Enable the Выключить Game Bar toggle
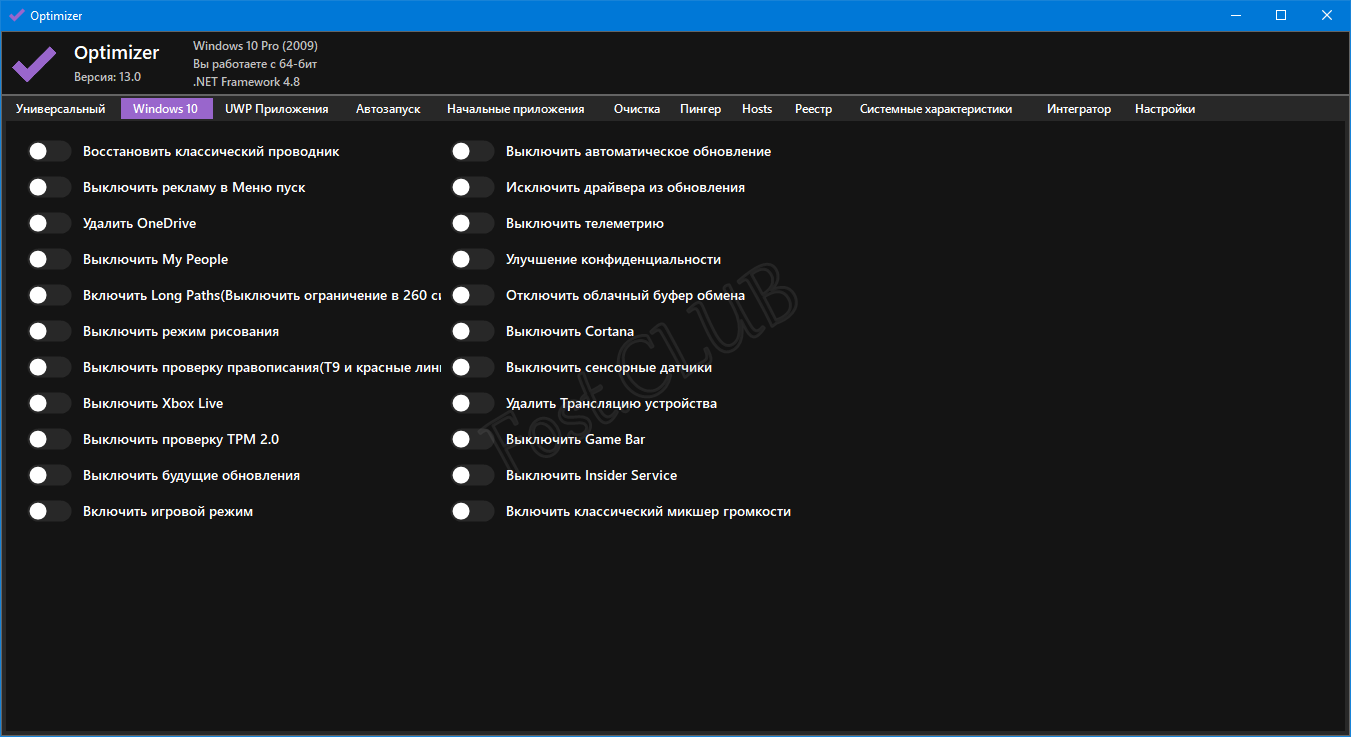This screenshot has height=737, width=1351. (x=473, y=439)
